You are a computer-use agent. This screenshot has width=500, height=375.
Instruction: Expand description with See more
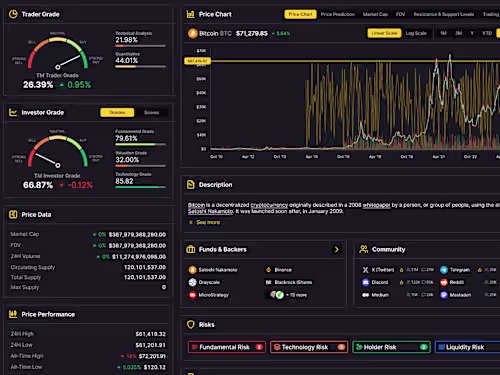click(208, 222)
